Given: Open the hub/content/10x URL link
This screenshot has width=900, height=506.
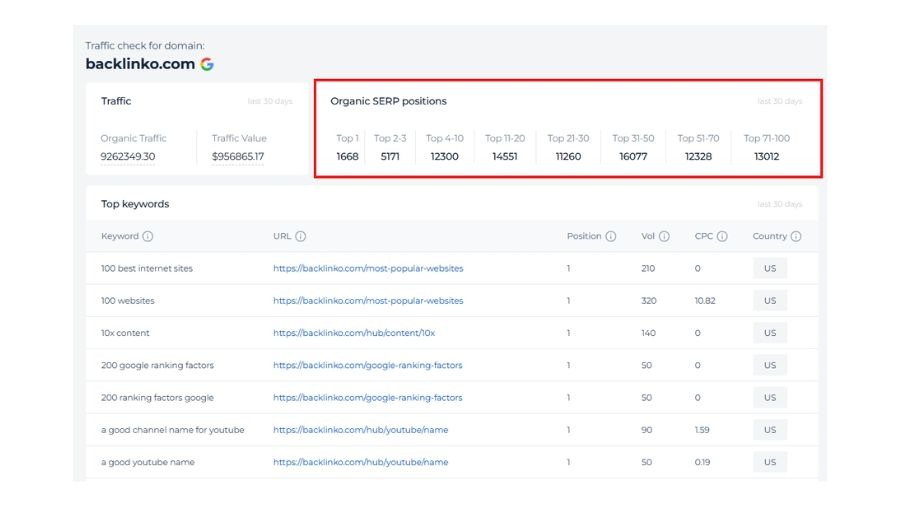Looking at the screenshot, I should pos(354,333).
